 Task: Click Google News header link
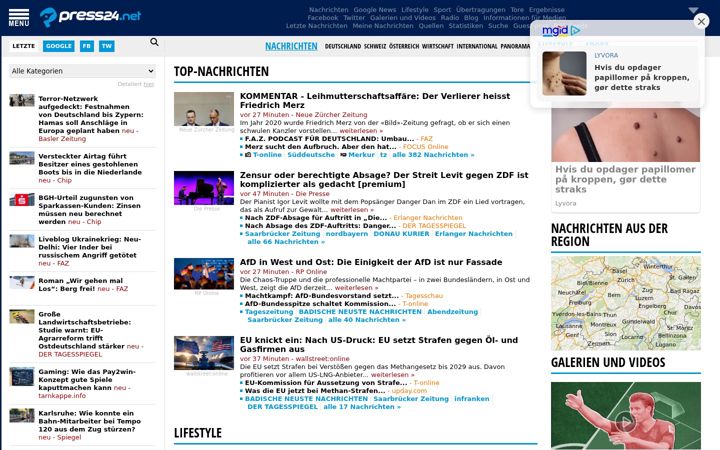(375, 10)
